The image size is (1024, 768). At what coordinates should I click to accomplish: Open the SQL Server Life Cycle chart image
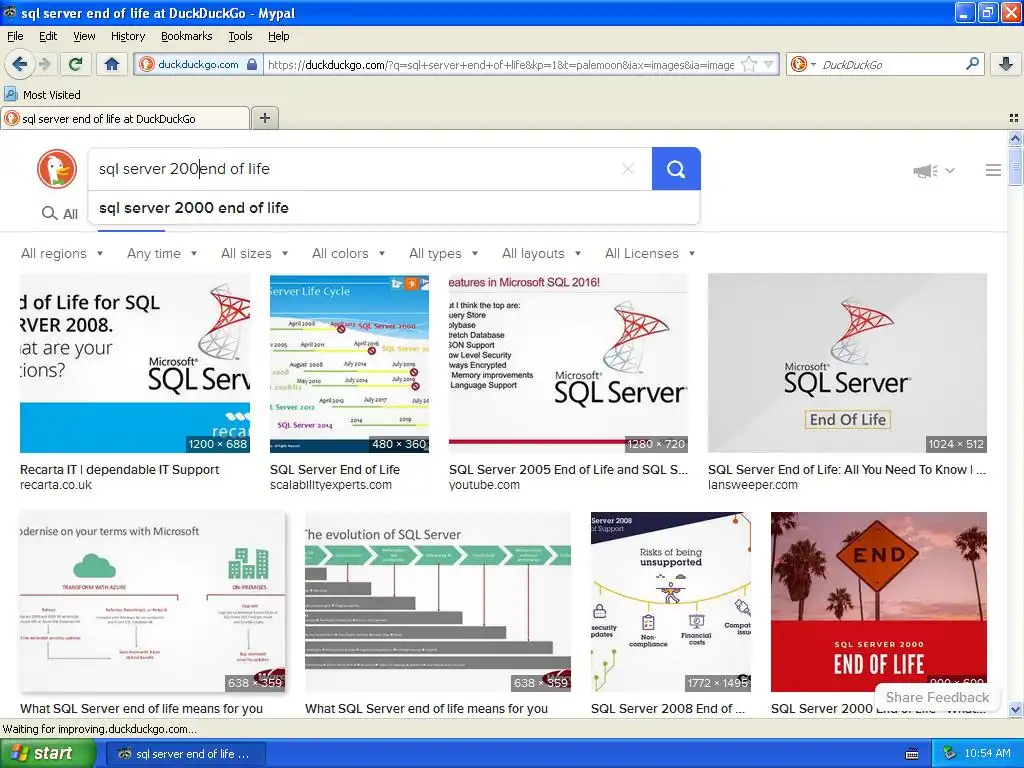[349, 363]
